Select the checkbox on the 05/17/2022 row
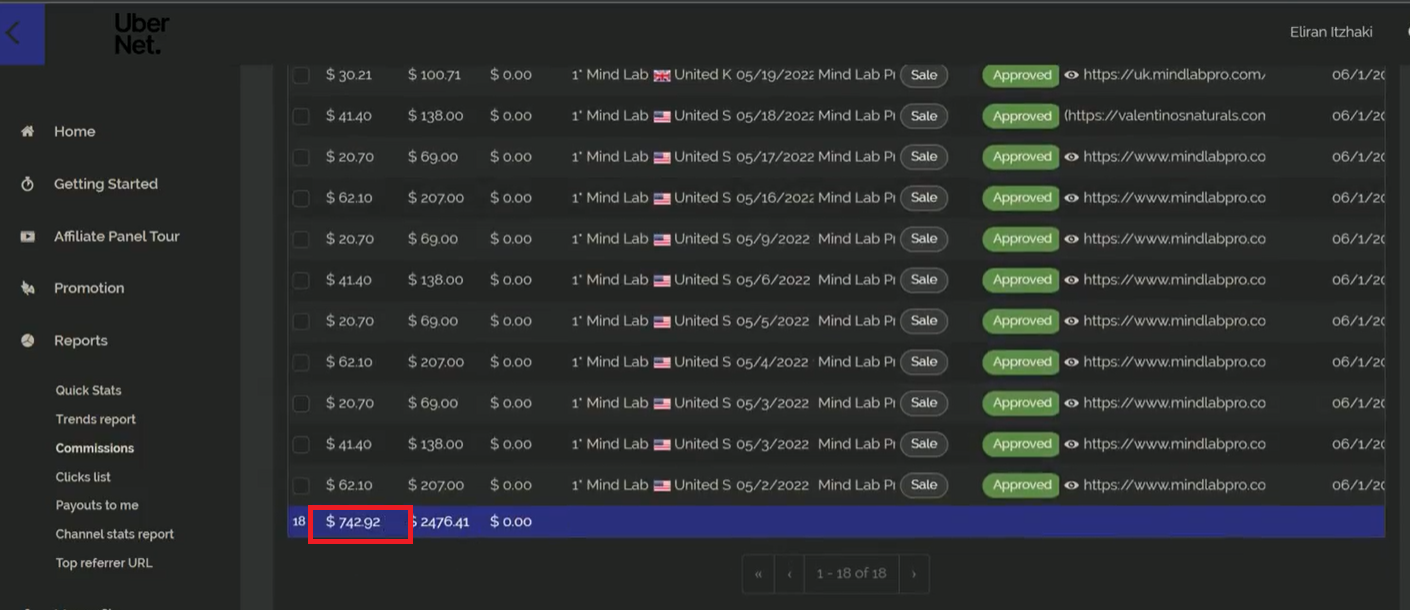Image resolution: width=1410 pixels, height=610 pixels. [x=301, y=157]
